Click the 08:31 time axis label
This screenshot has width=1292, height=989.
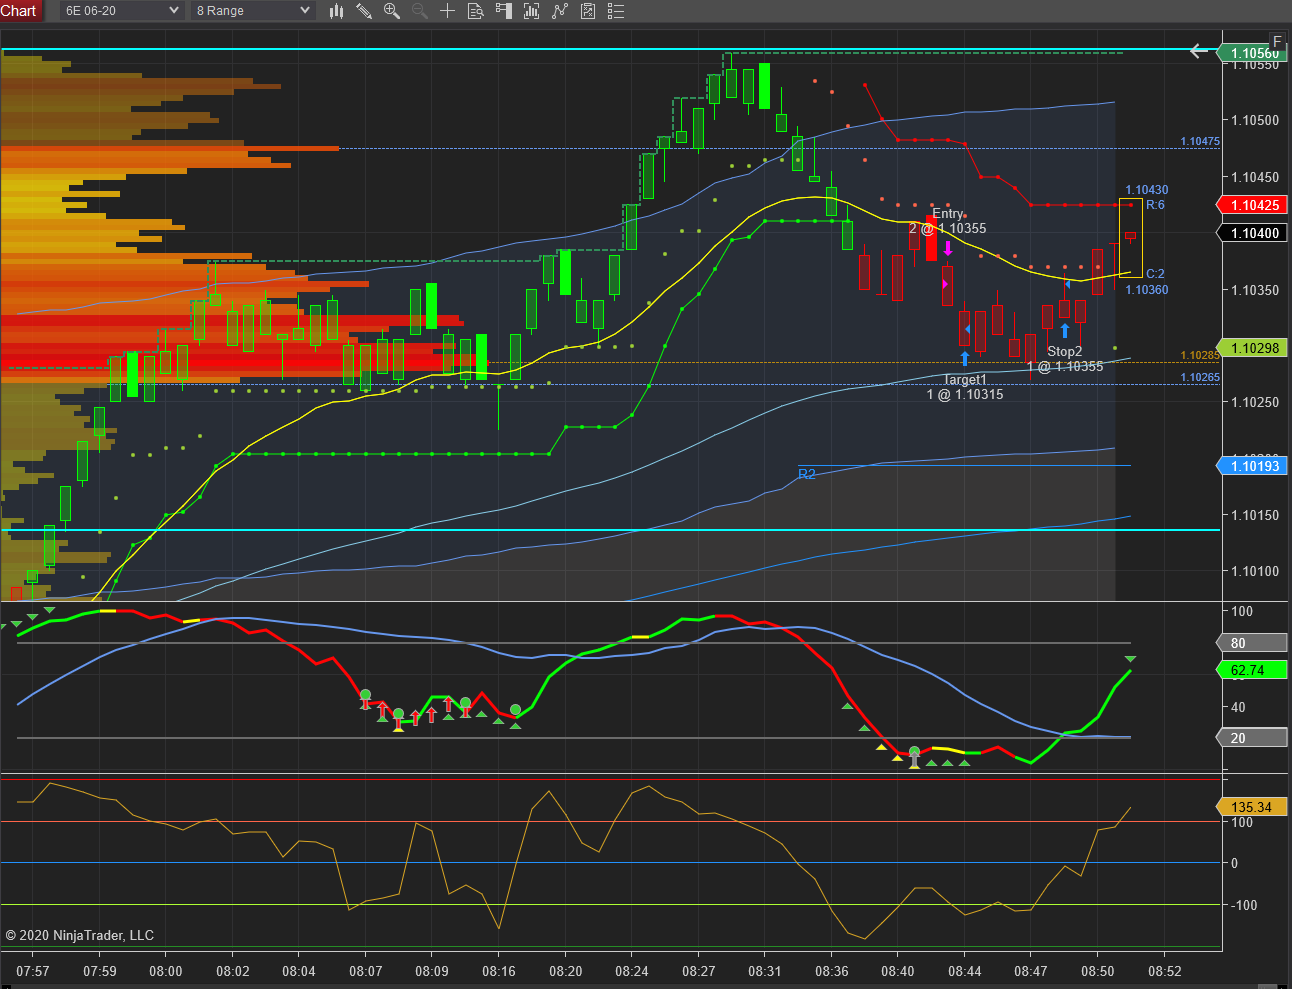(765, 971)
